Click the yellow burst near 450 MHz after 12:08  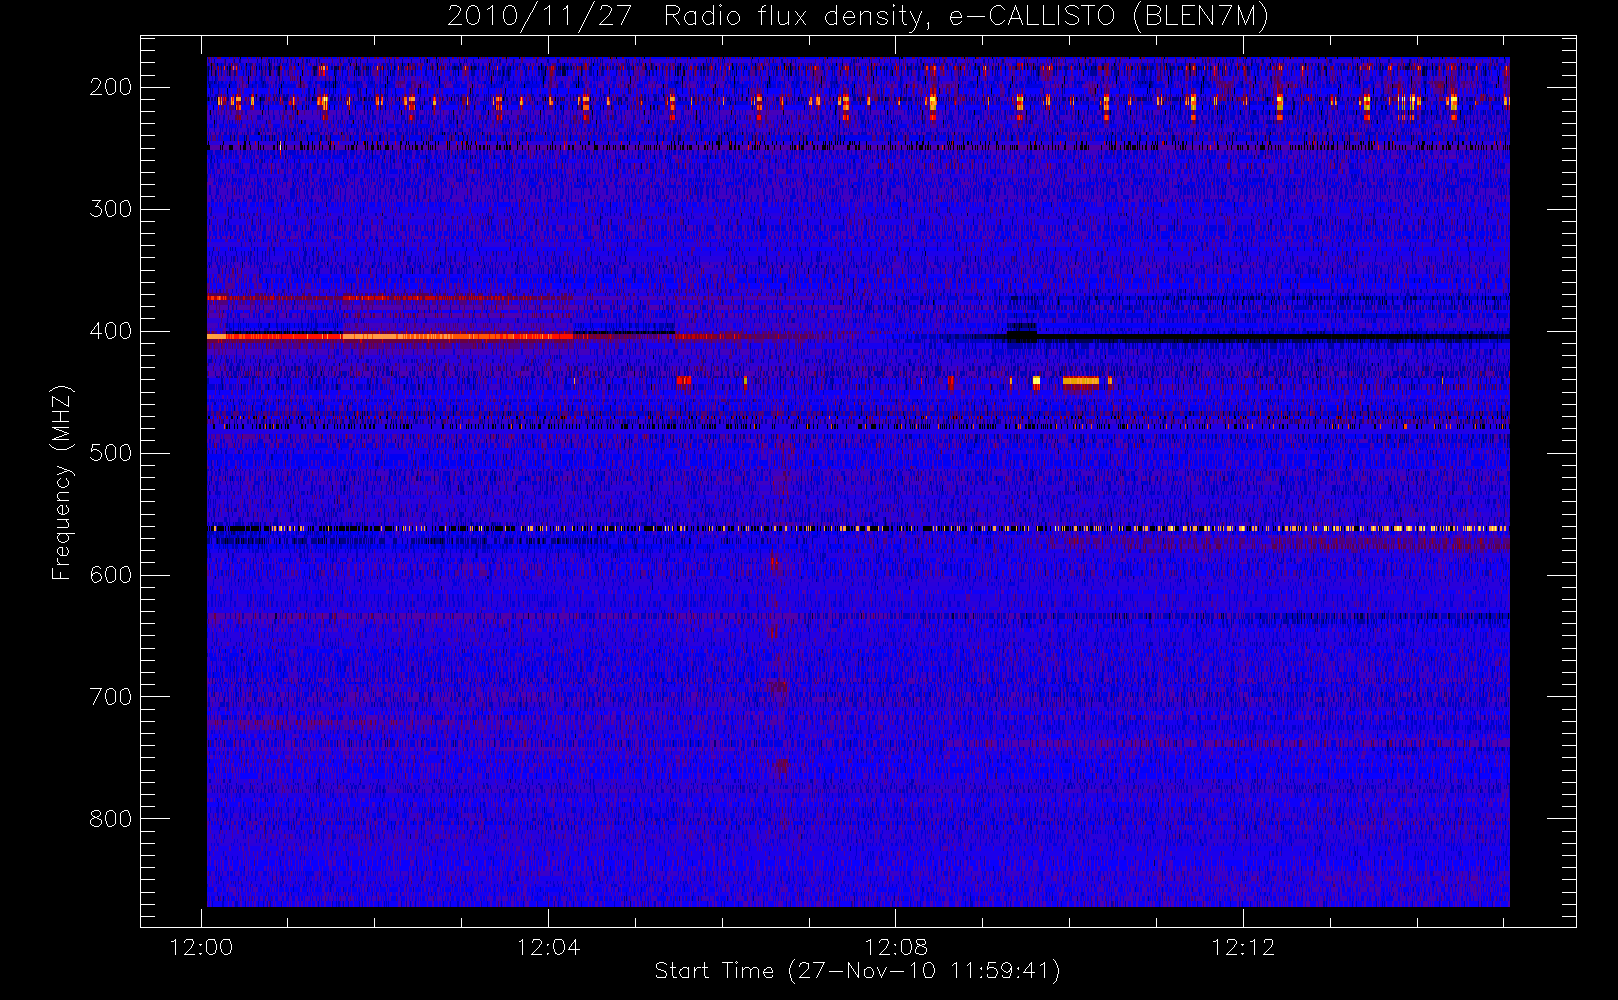tap(1081, 381)
